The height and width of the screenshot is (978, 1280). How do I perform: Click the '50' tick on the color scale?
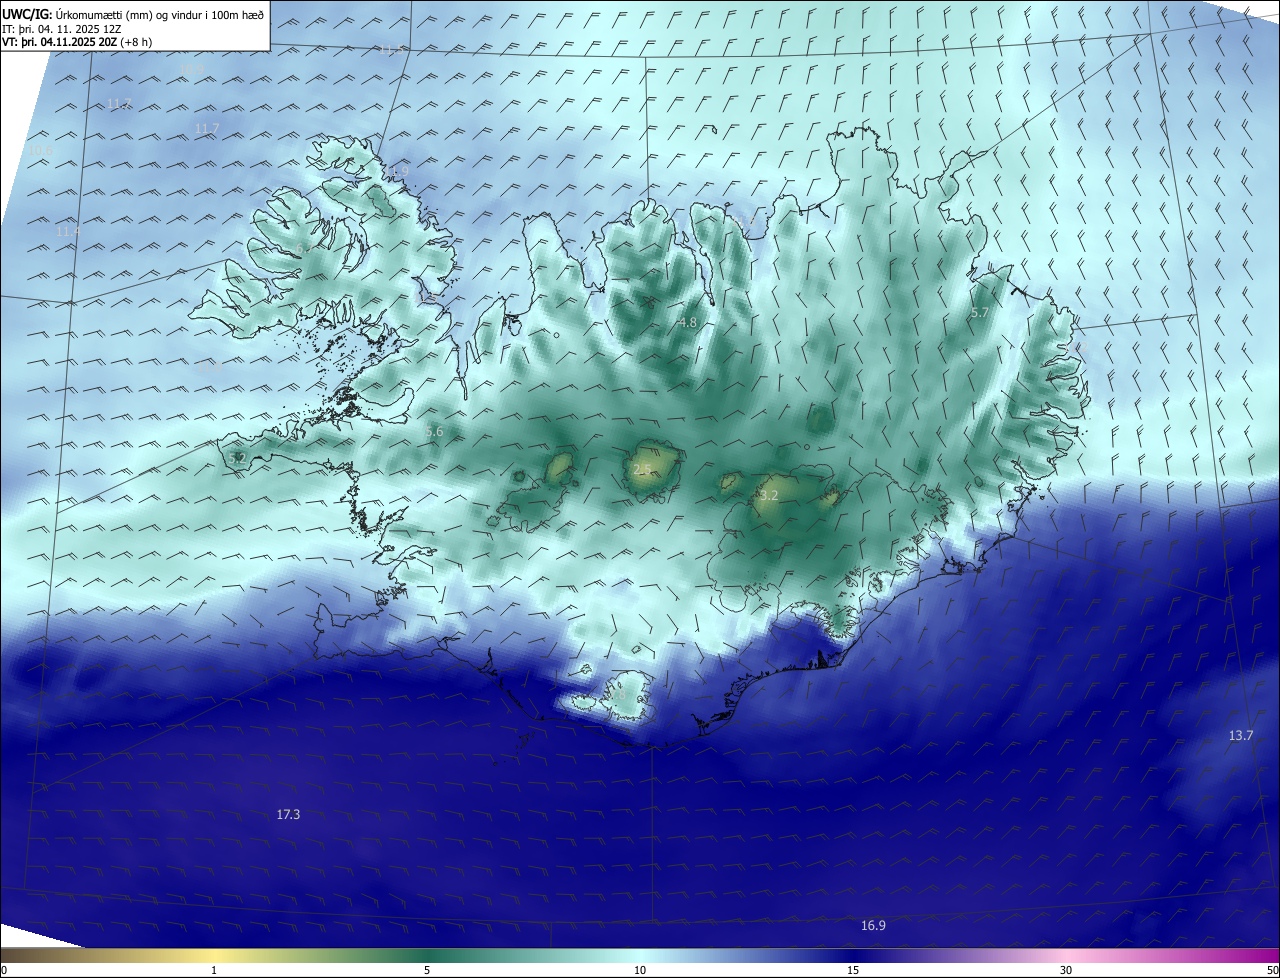pyautogui.click(x=1272, y=971)
